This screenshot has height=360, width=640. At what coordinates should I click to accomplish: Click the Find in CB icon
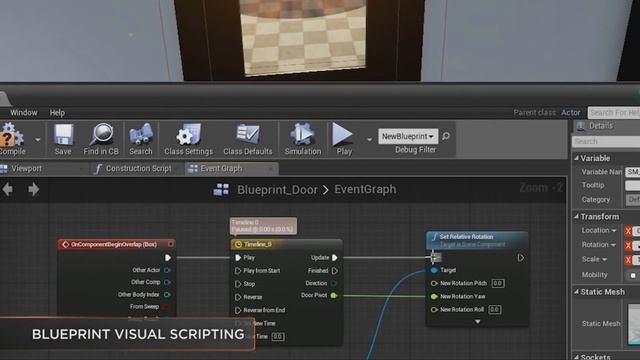pyautogui.click(x=101, y=139)
